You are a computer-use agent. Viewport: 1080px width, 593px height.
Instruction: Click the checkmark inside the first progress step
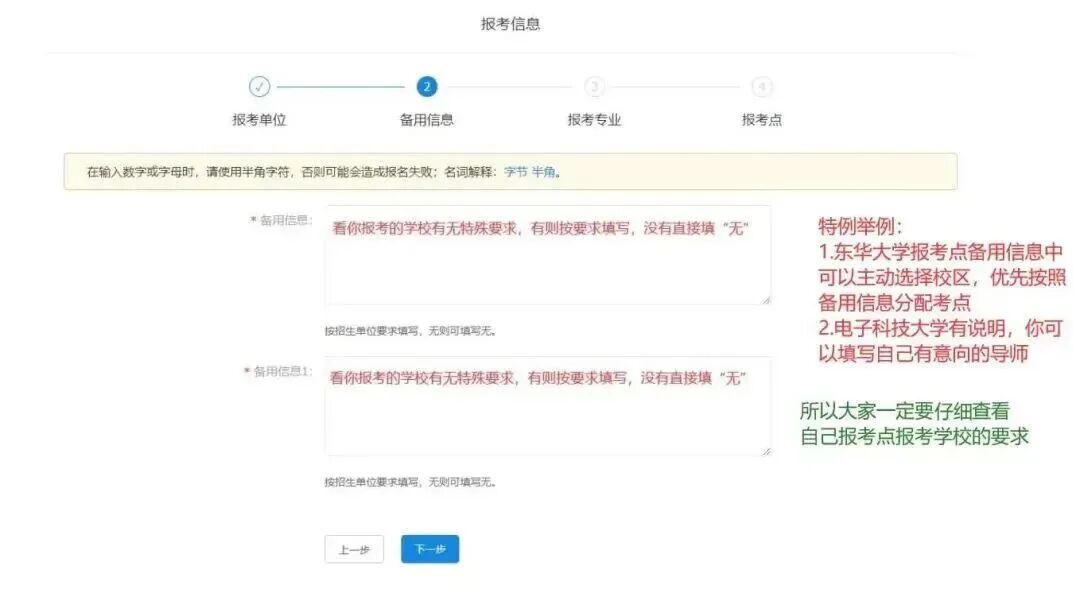click(261, 86)
